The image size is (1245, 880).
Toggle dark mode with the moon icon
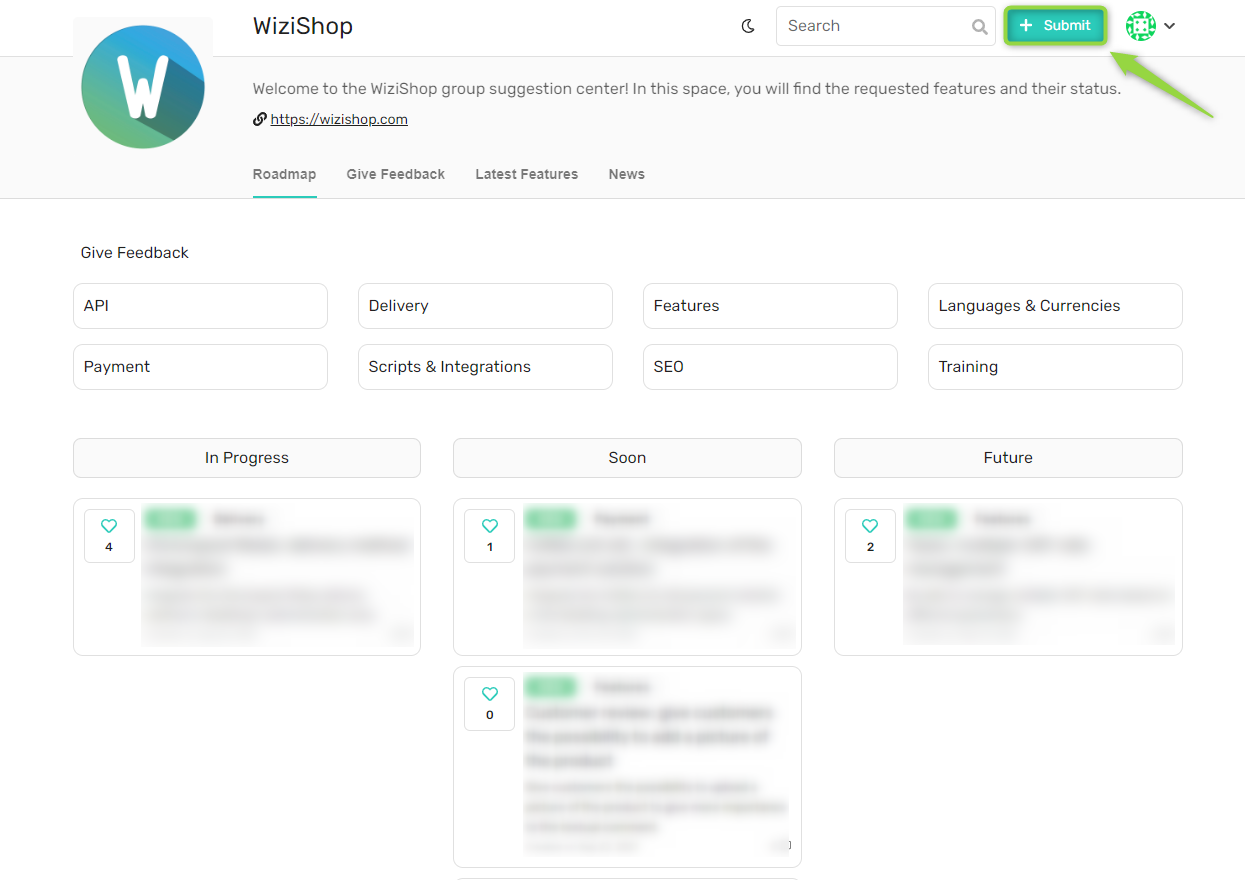click(748, 26)
